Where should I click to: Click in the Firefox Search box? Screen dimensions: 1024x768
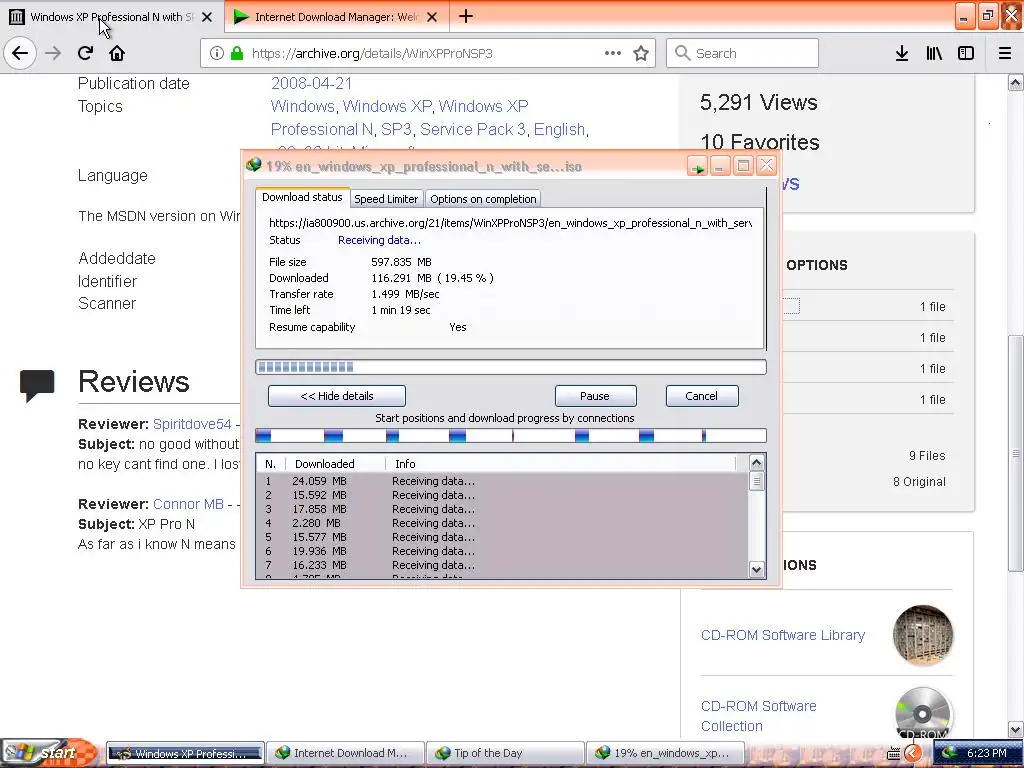click(x=743, y=53)
